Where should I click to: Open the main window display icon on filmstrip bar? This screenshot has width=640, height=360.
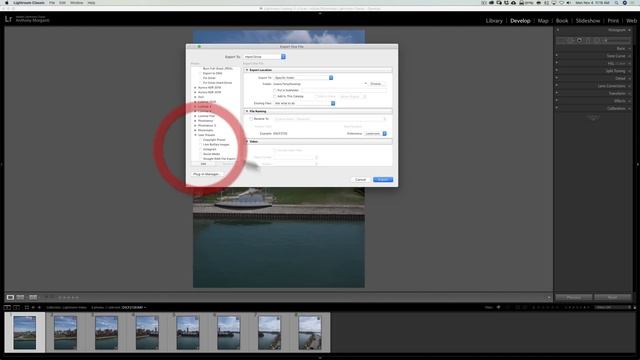tap(7, 307)
